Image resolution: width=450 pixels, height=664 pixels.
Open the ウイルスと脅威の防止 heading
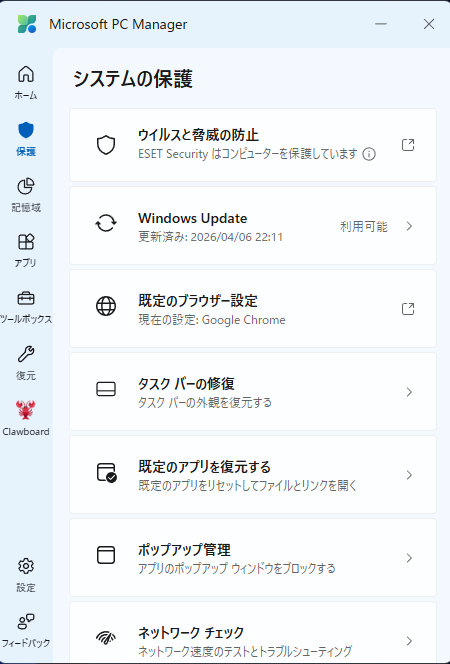(198, 135)
